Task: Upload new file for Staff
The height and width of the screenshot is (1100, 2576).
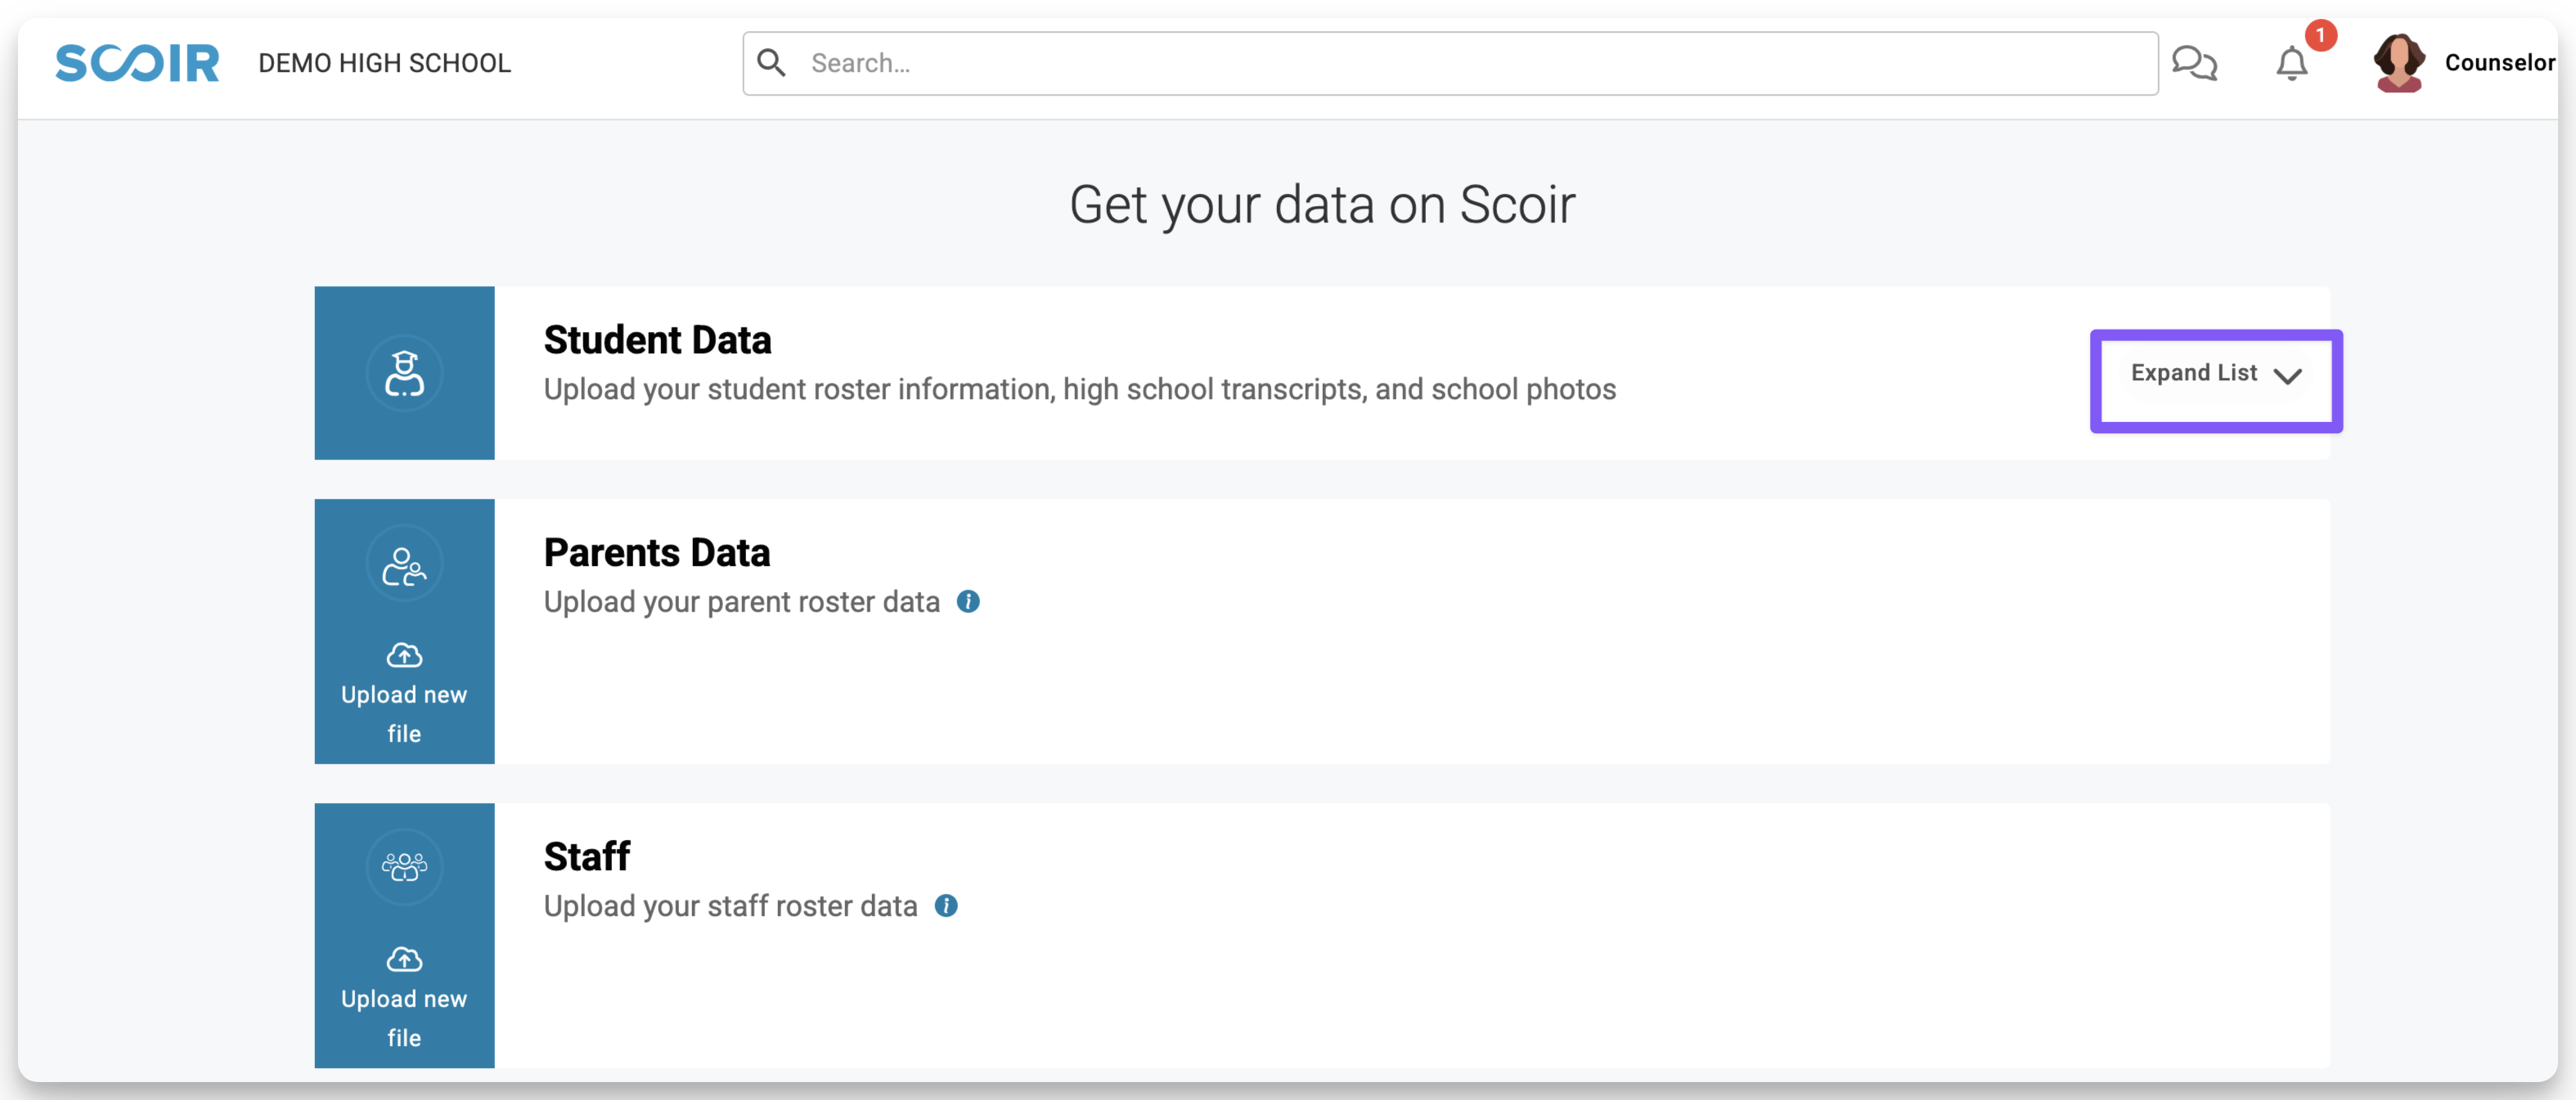Action: click(x=404, y=998)
